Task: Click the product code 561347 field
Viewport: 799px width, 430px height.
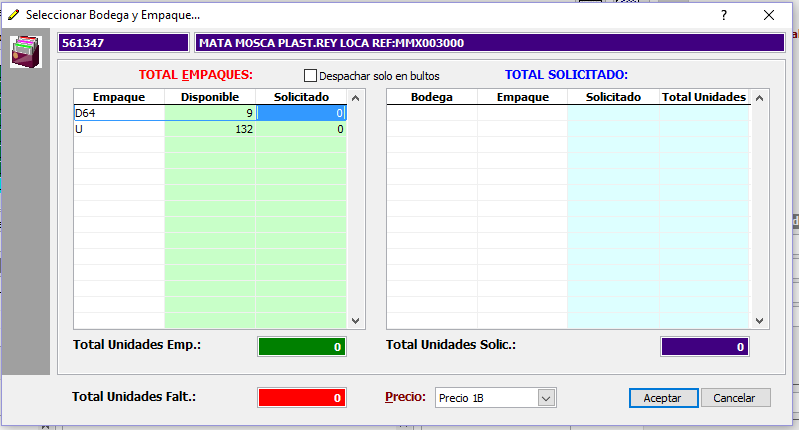Action: click(123, 43)
